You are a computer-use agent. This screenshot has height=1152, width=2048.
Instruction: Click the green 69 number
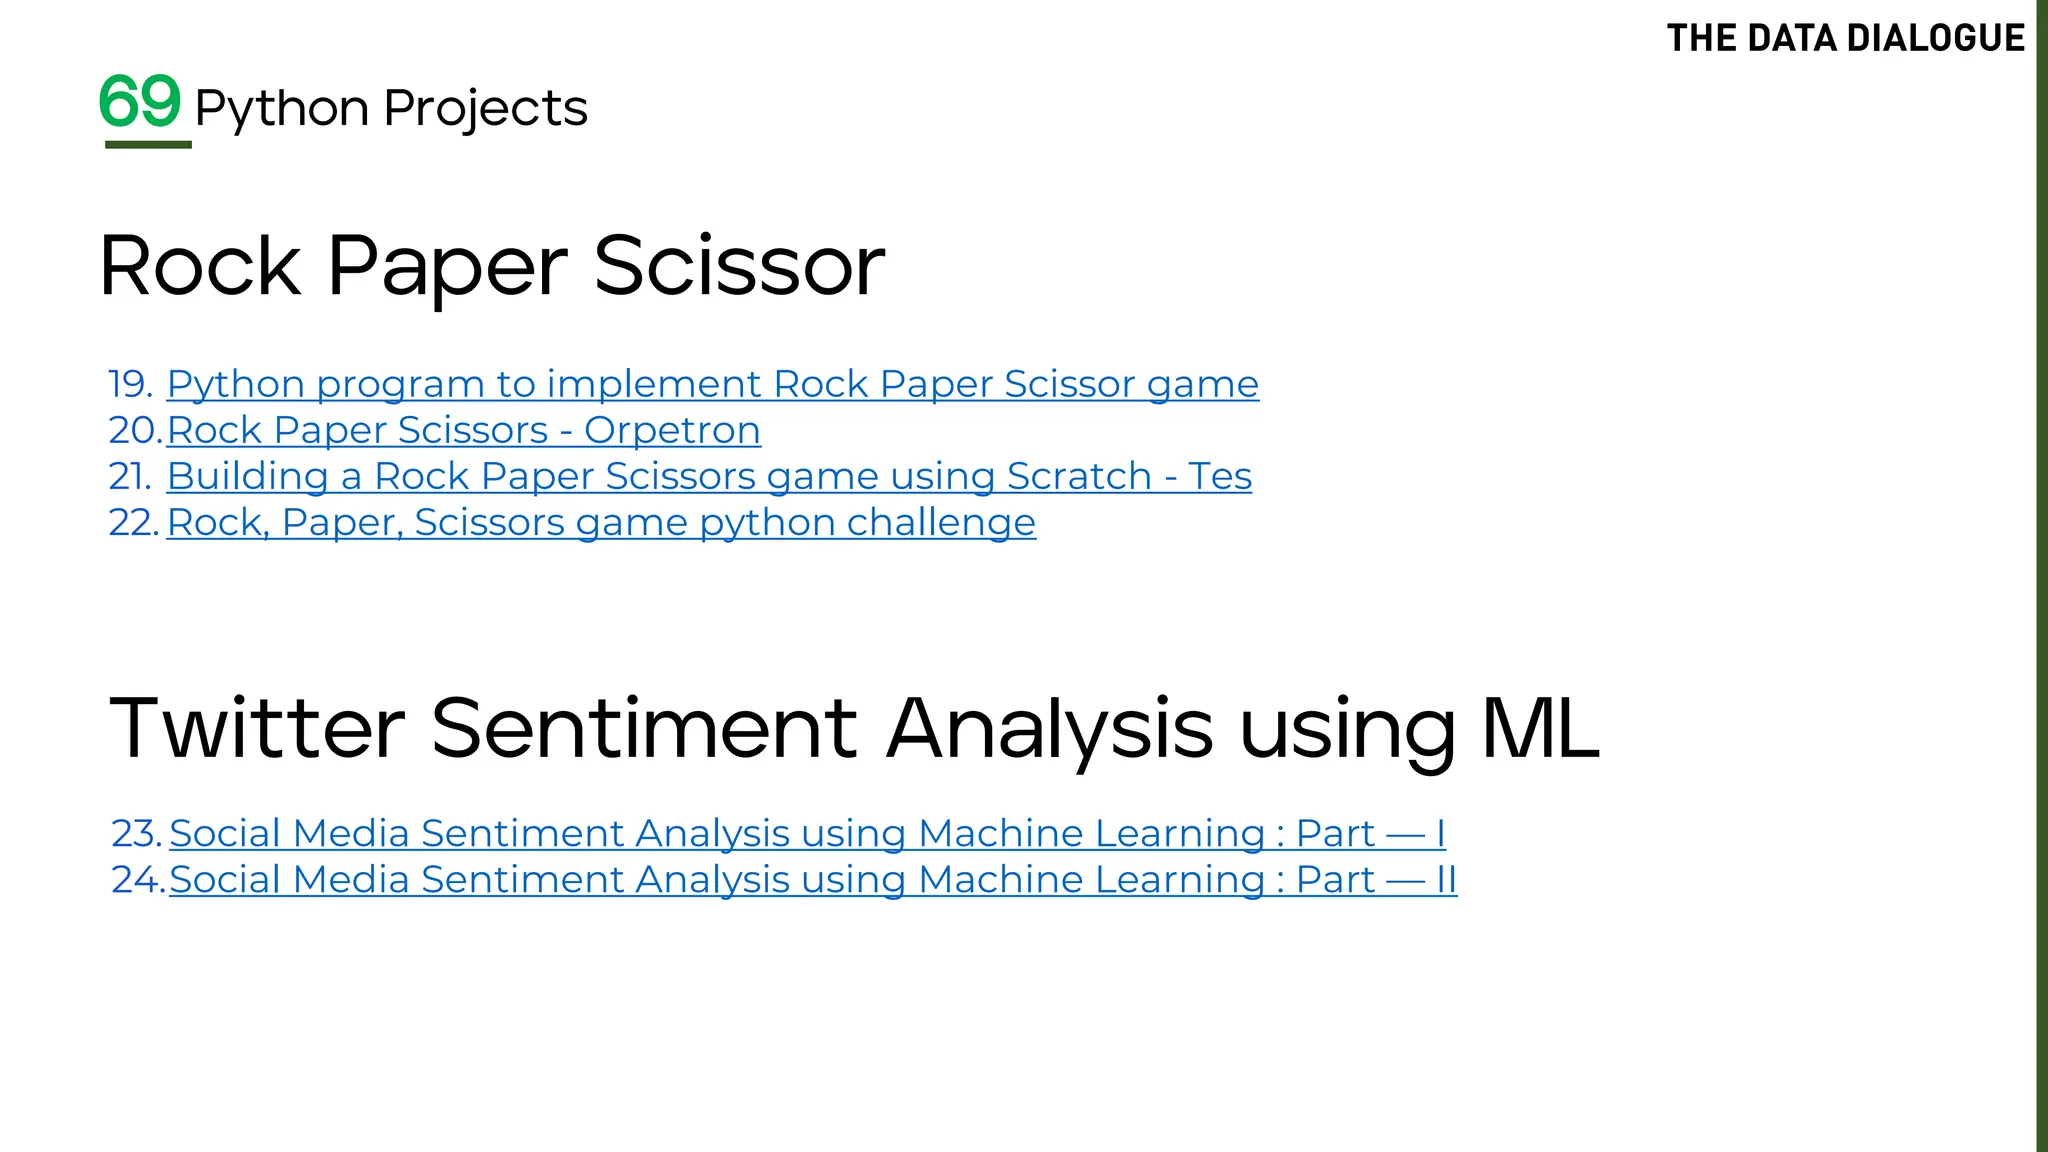[x=140, y=101]
